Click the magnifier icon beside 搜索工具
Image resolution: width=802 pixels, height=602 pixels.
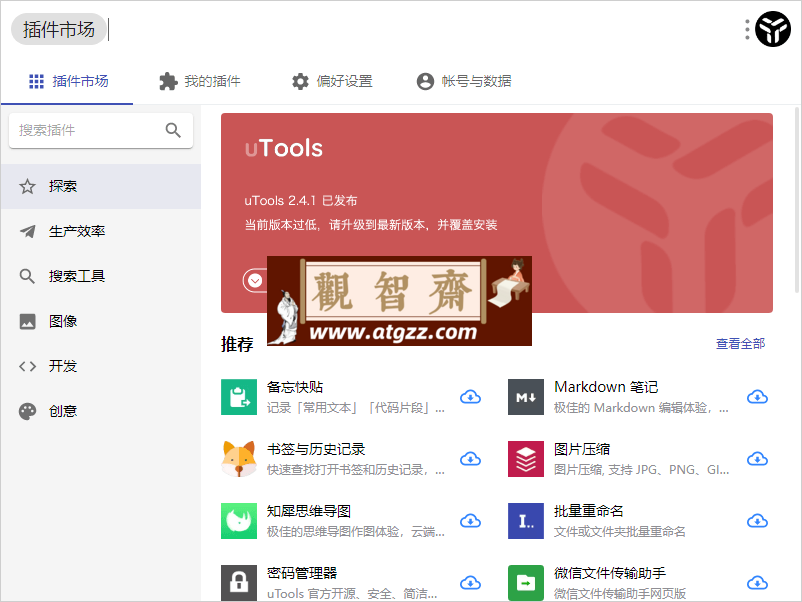pyautogui.click(x=28, y=276)
